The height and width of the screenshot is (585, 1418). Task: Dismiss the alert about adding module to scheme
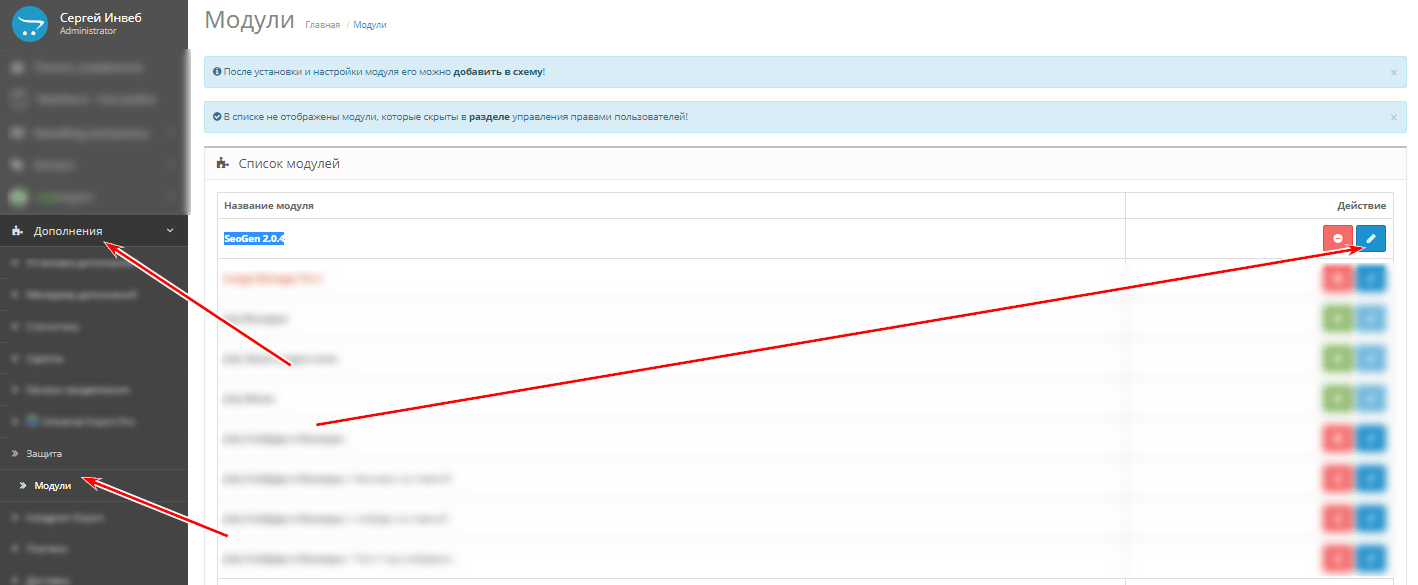(x=1394, y=72)
